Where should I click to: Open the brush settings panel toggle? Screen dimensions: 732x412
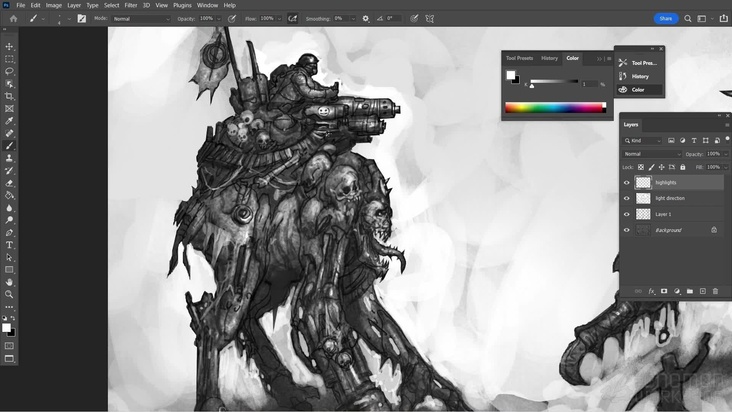pyautogui.click(x=82, y=19)
